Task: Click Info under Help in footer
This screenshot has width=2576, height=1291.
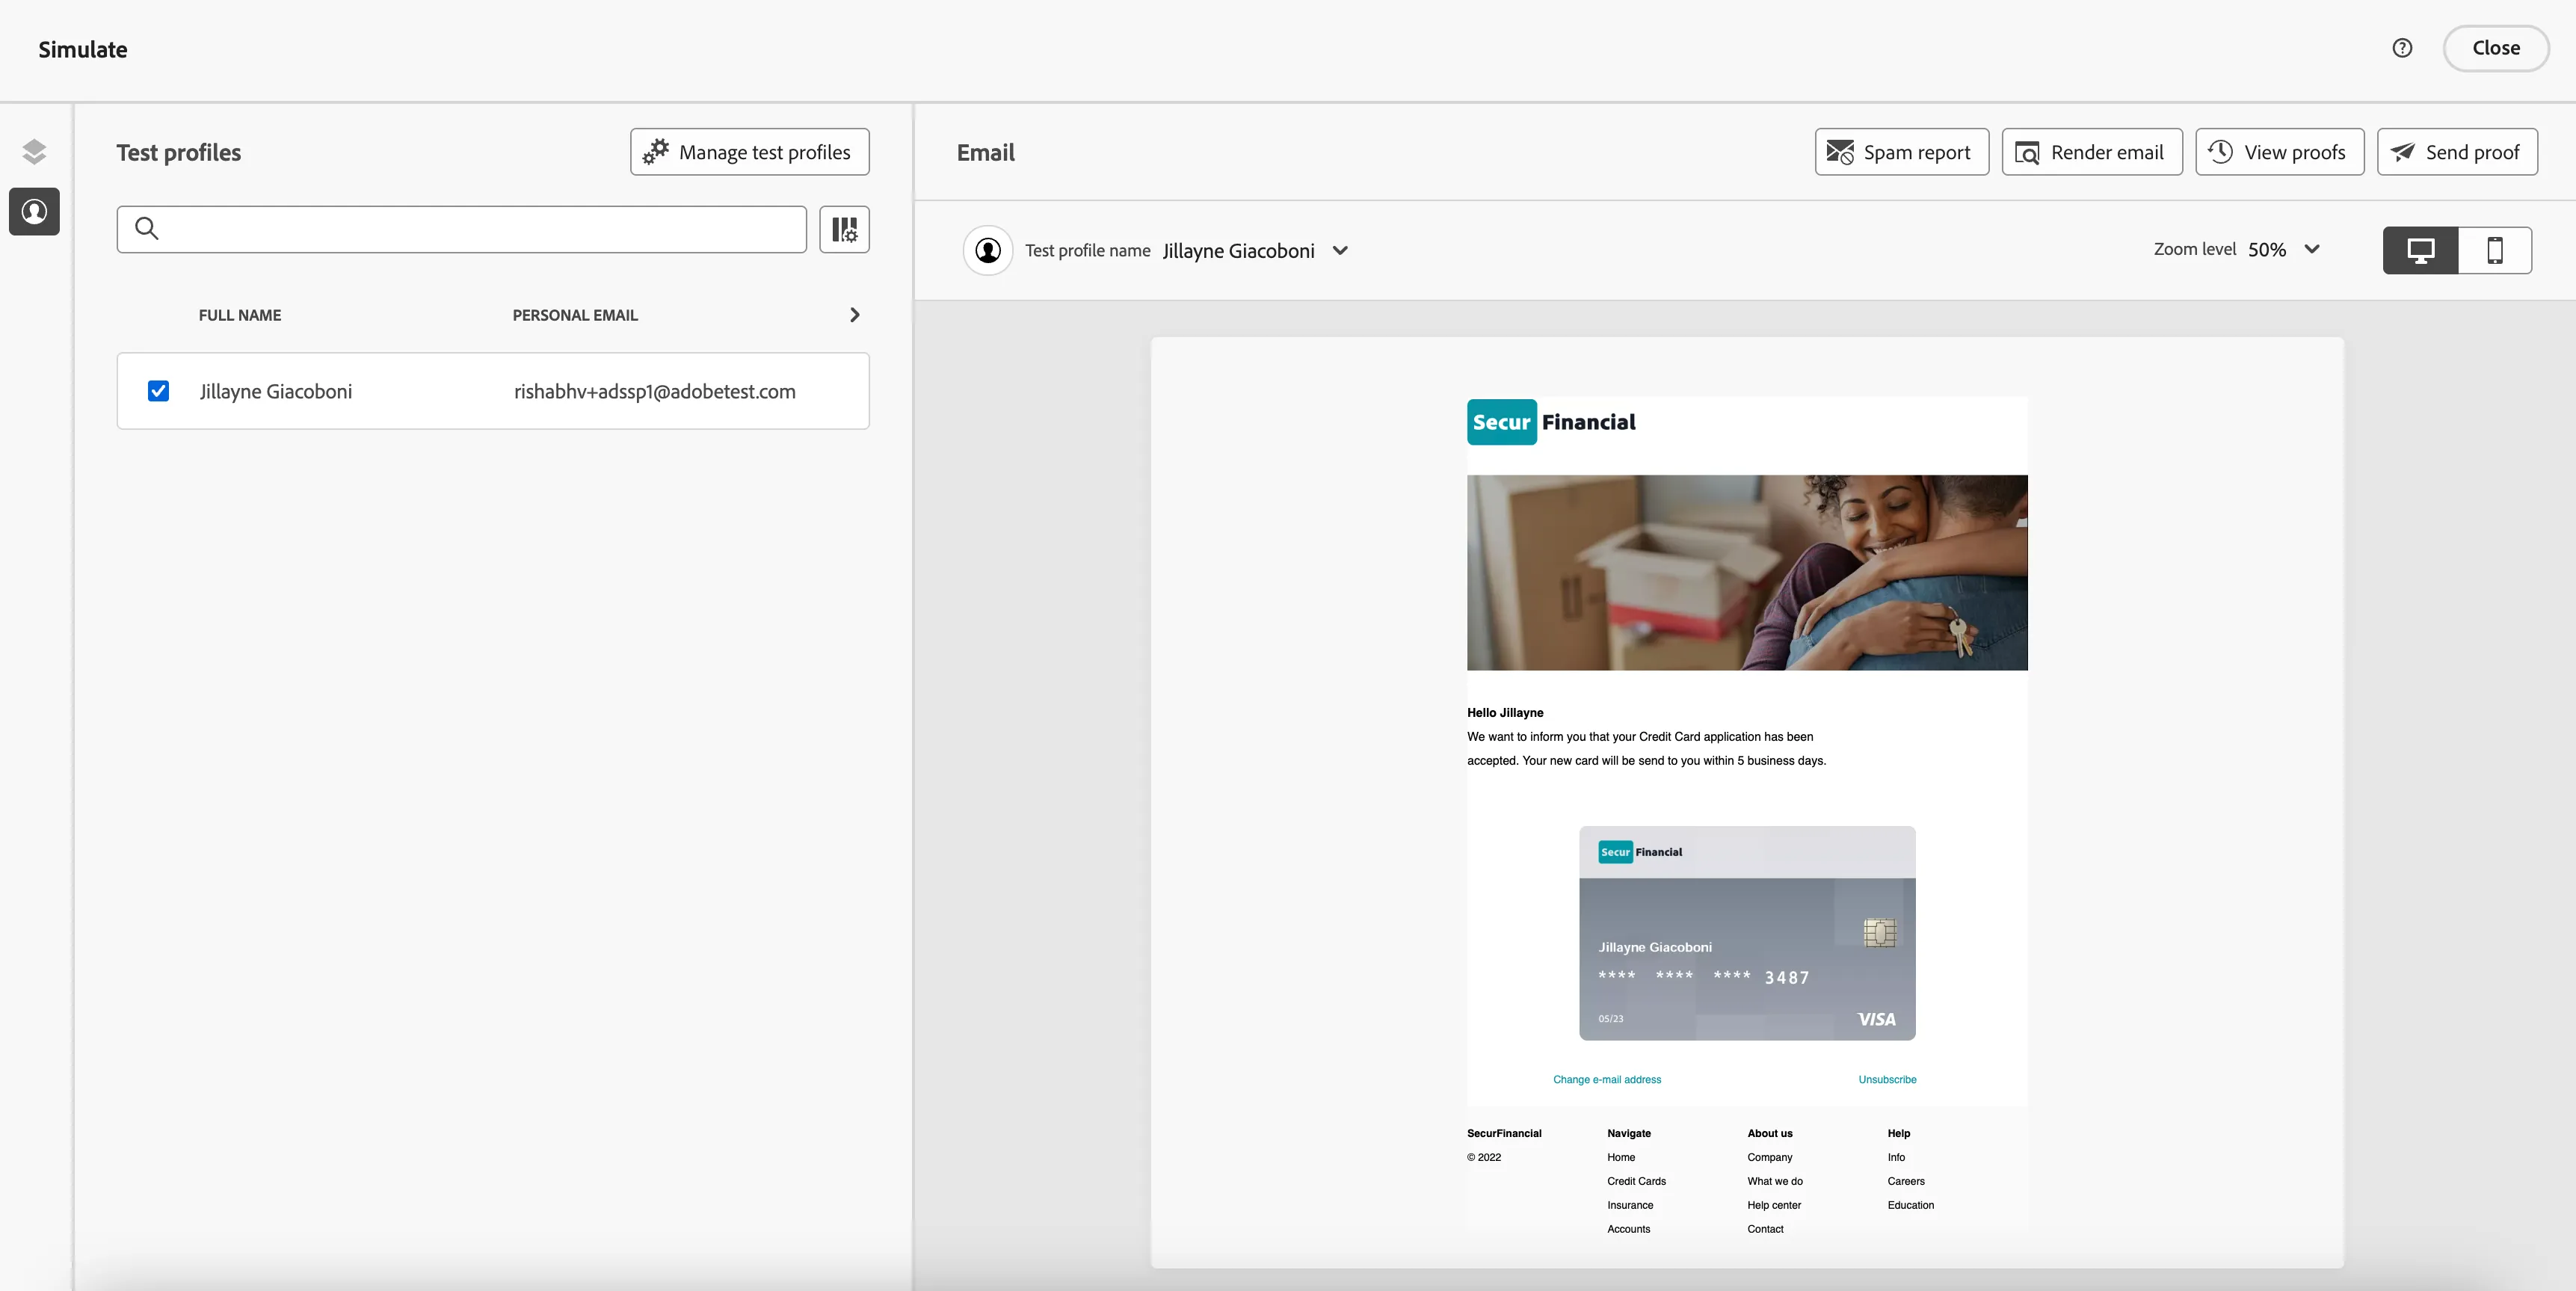Action: point(1896,1157)
